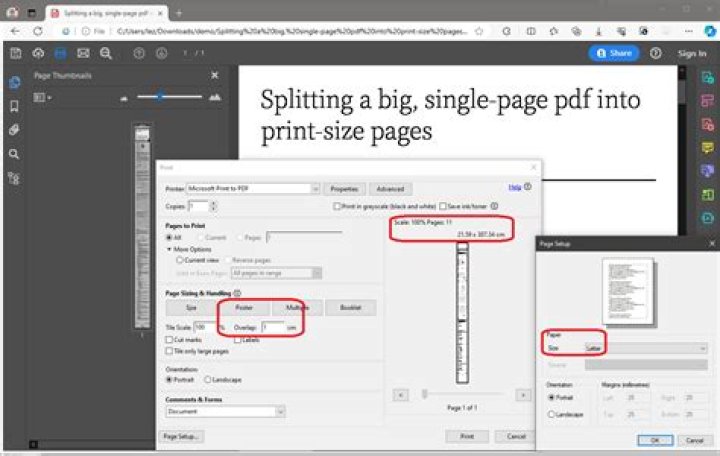Select Landscape orientation in the Page Setup dialog

551,414
